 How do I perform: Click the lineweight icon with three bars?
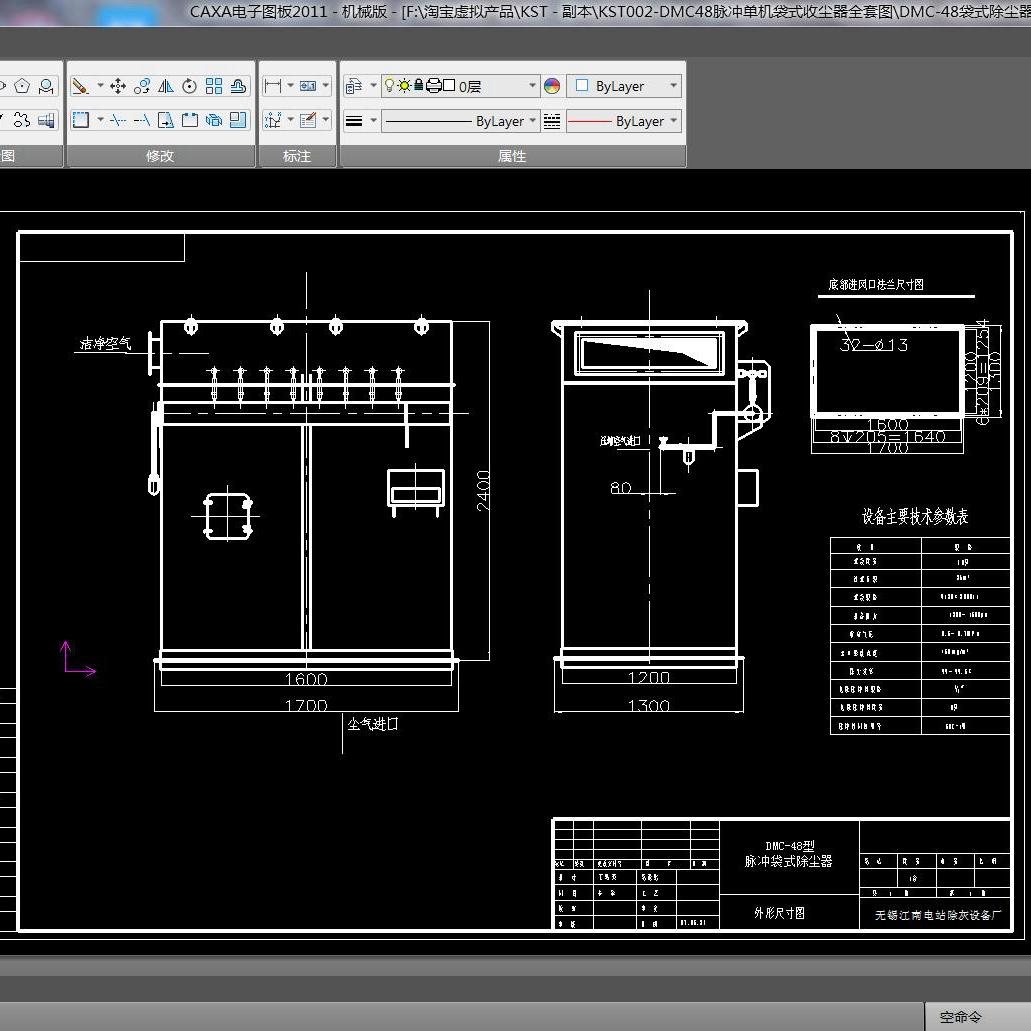[354, 121]
